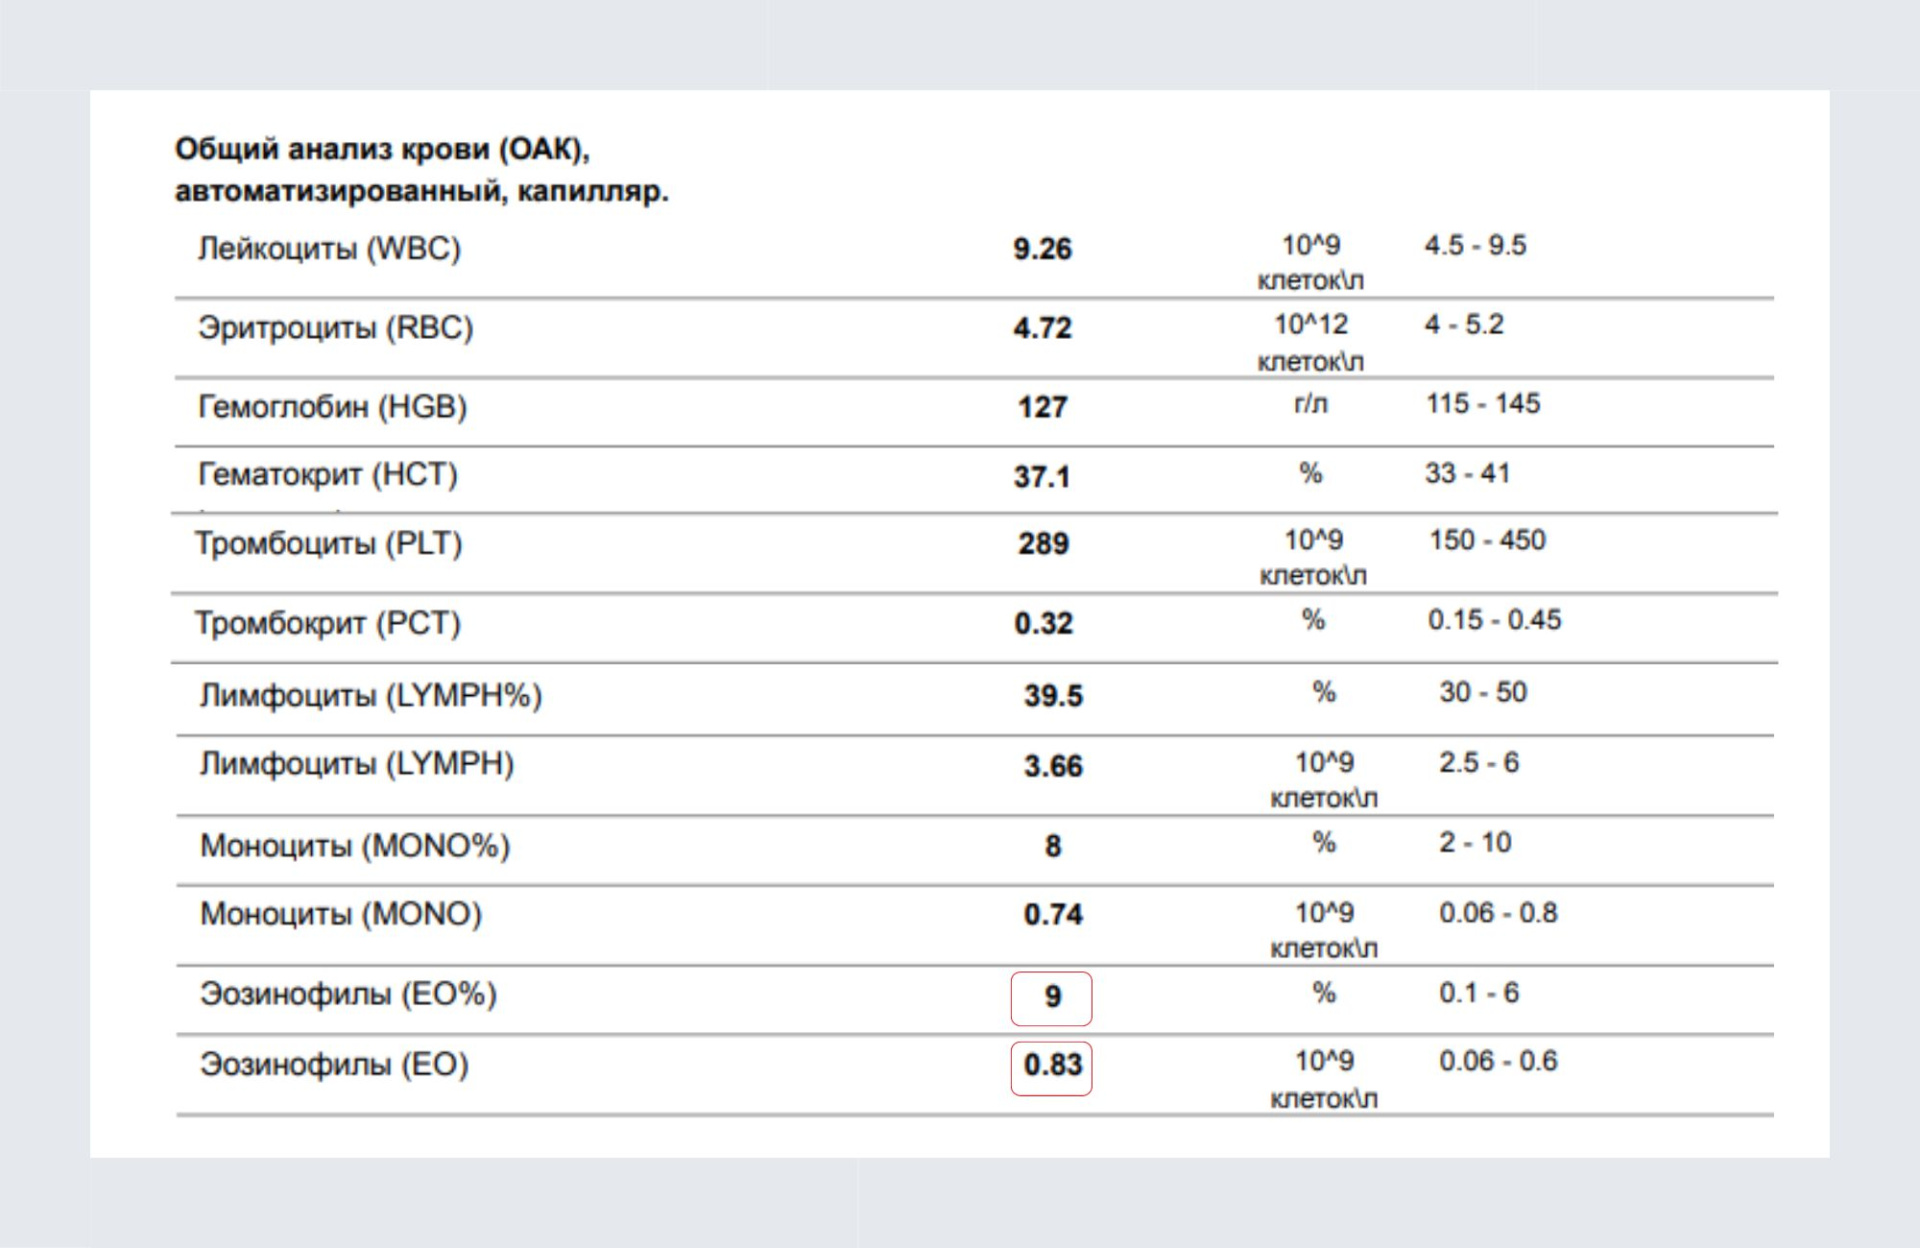
Task: Click the lymphocyte absolute value 3.66
Action: point(1053,766)
